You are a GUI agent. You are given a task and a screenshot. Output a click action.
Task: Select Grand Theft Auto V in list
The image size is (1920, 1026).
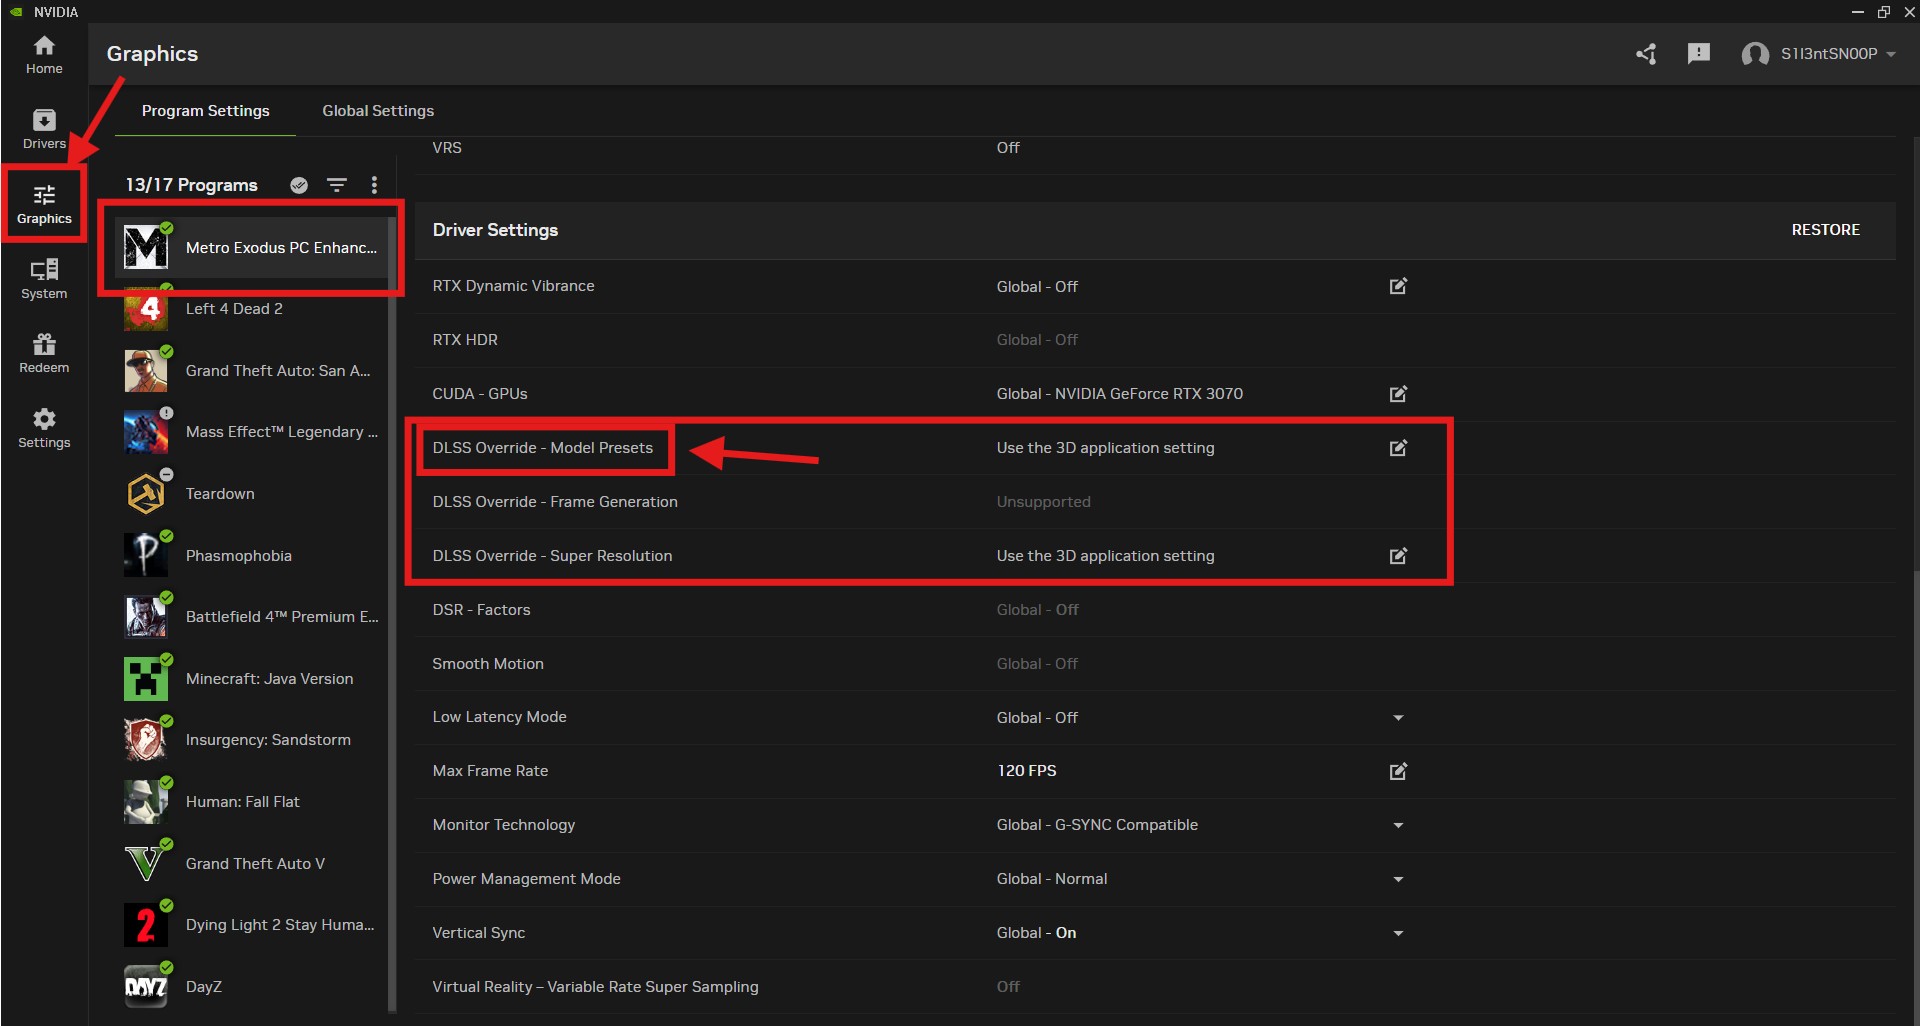255,863
